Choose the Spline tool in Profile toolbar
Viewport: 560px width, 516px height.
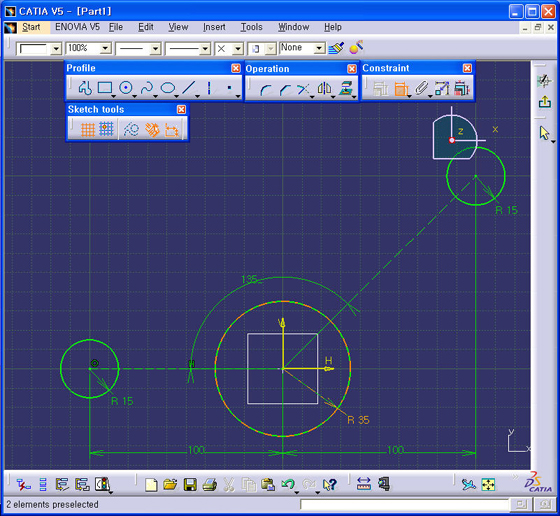tap(147, 88)
